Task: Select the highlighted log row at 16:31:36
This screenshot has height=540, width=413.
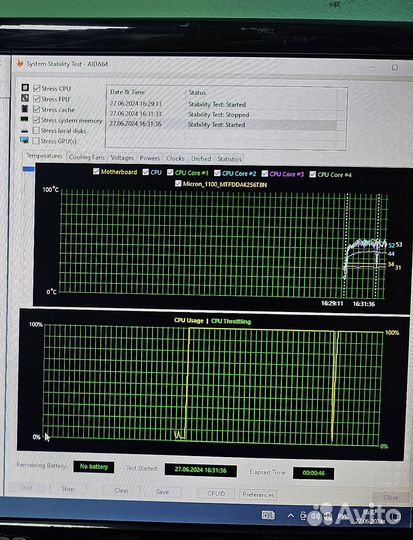Action: click(222, 124)
